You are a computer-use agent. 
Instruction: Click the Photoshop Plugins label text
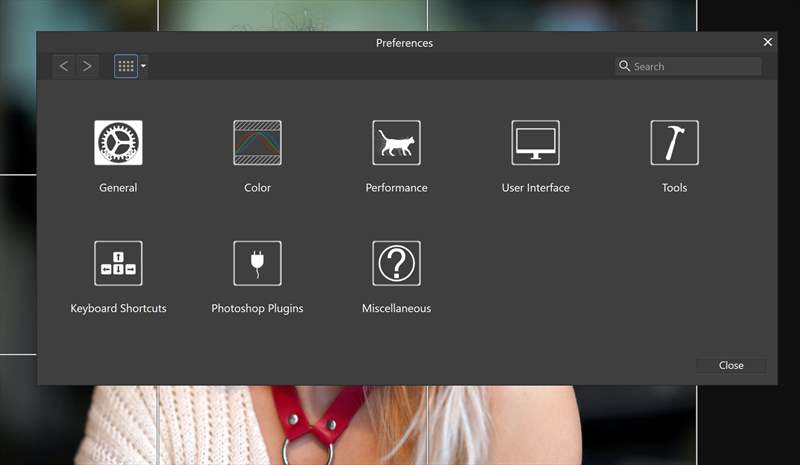[x=257, y=308]
